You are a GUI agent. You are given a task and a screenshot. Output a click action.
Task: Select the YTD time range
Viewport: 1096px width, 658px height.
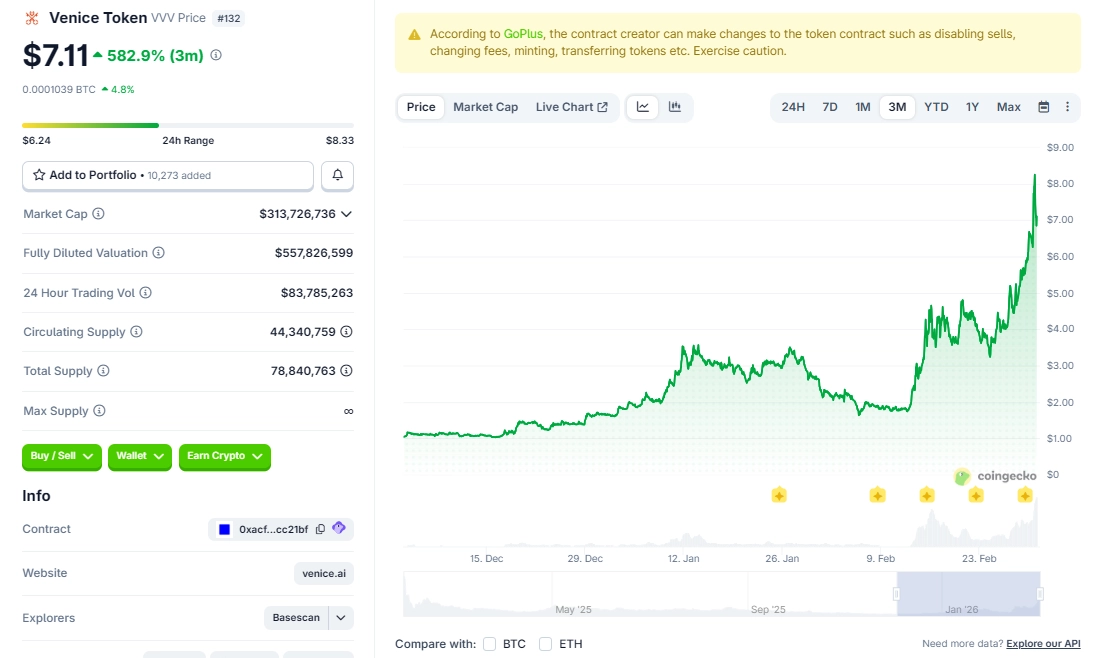tap(936, 107)
